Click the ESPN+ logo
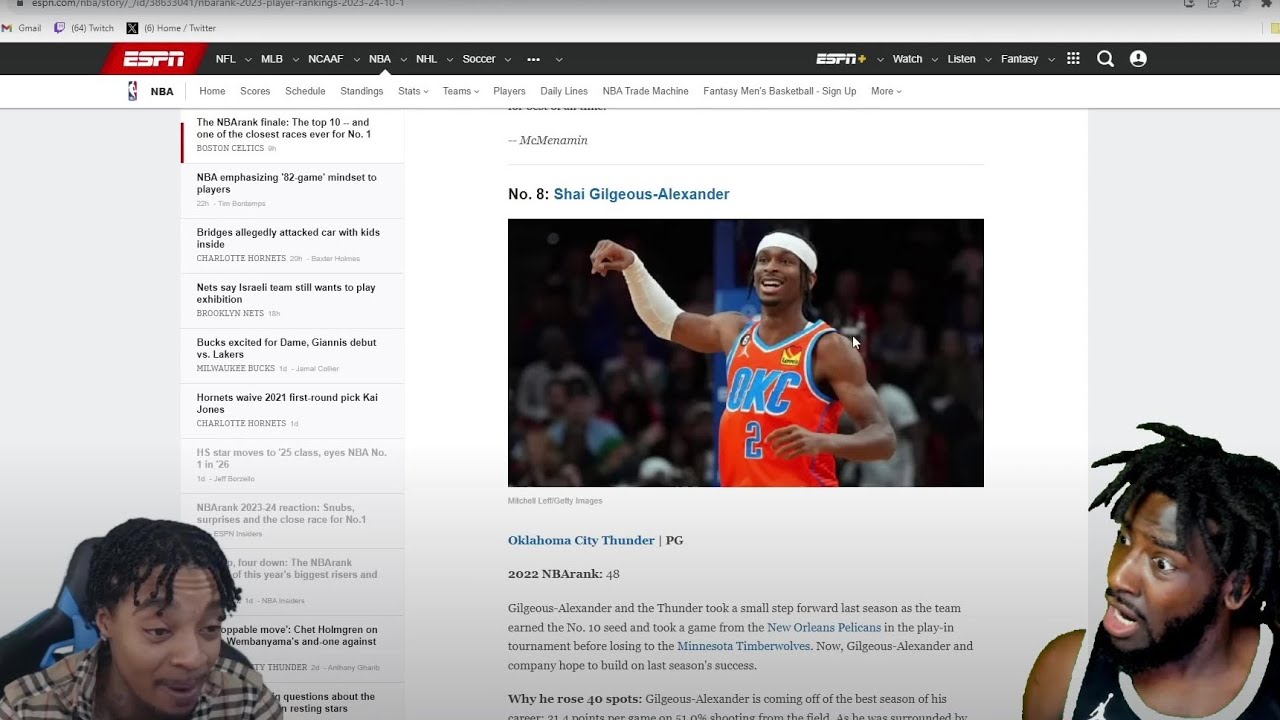 (841, 59)
